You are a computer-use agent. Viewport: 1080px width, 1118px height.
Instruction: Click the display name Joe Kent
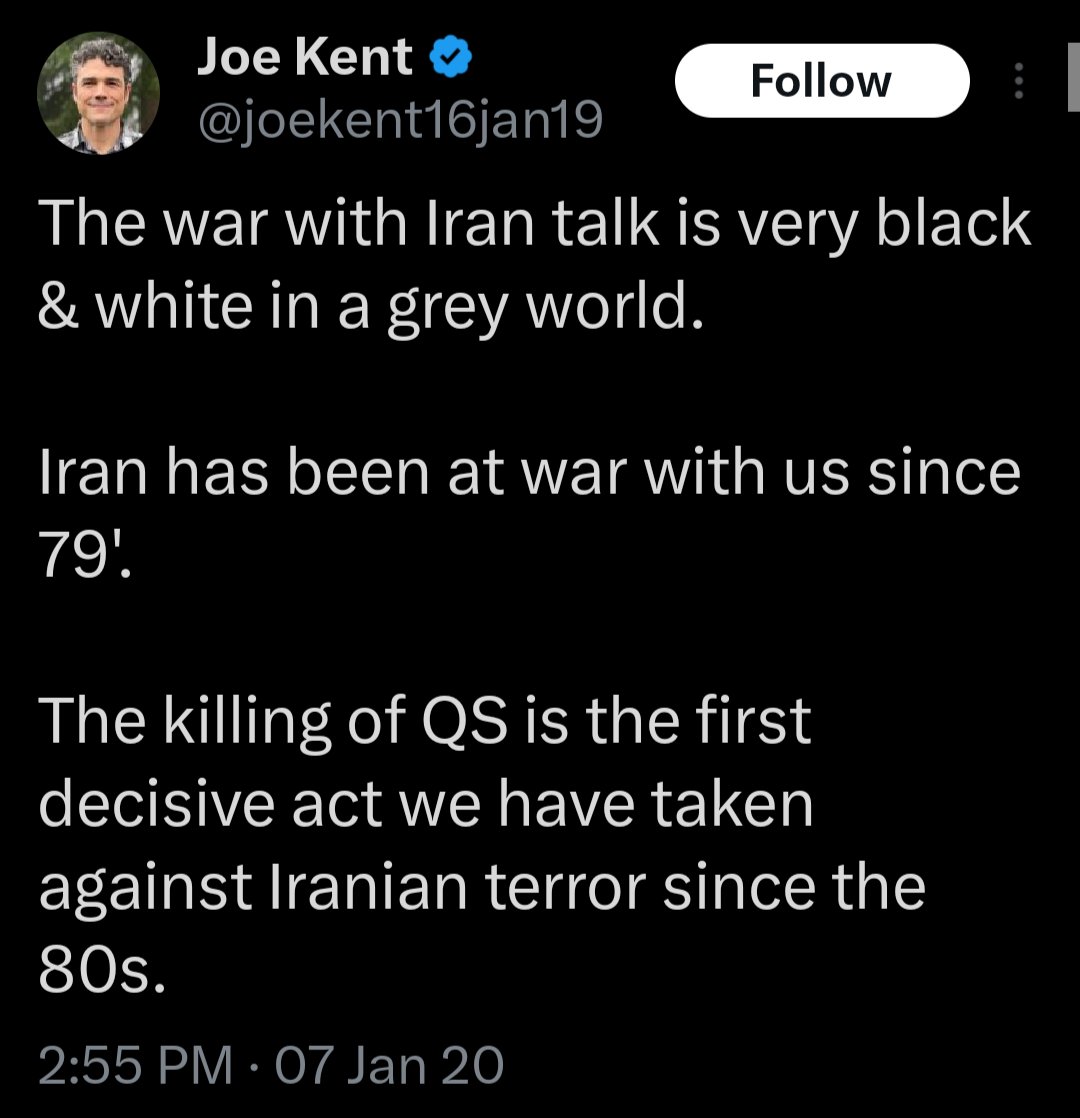(x=304, y=58)
